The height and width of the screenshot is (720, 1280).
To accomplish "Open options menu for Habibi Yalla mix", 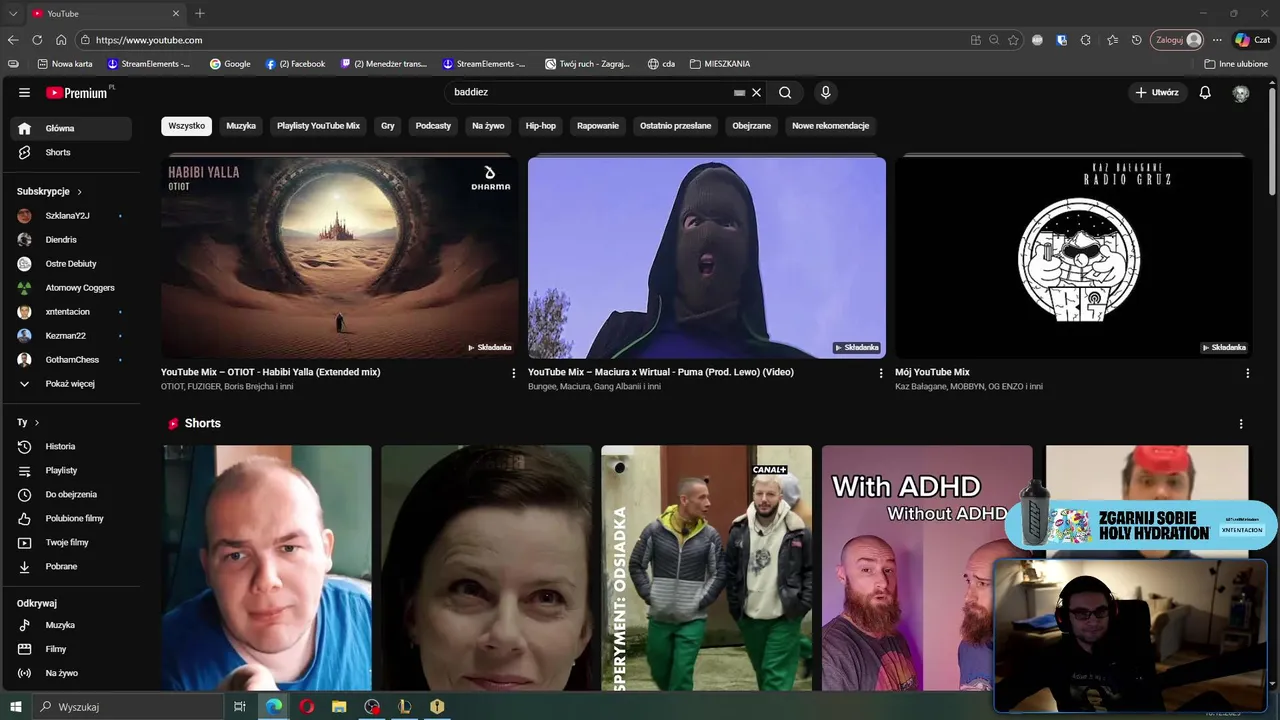I will point(514,373).
